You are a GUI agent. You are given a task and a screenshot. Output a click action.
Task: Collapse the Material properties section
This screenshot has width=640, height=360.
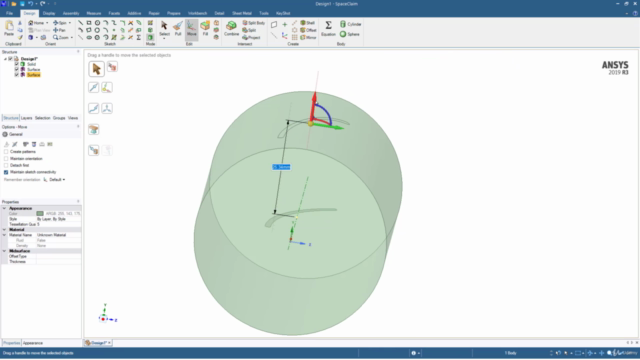point(4,230)
